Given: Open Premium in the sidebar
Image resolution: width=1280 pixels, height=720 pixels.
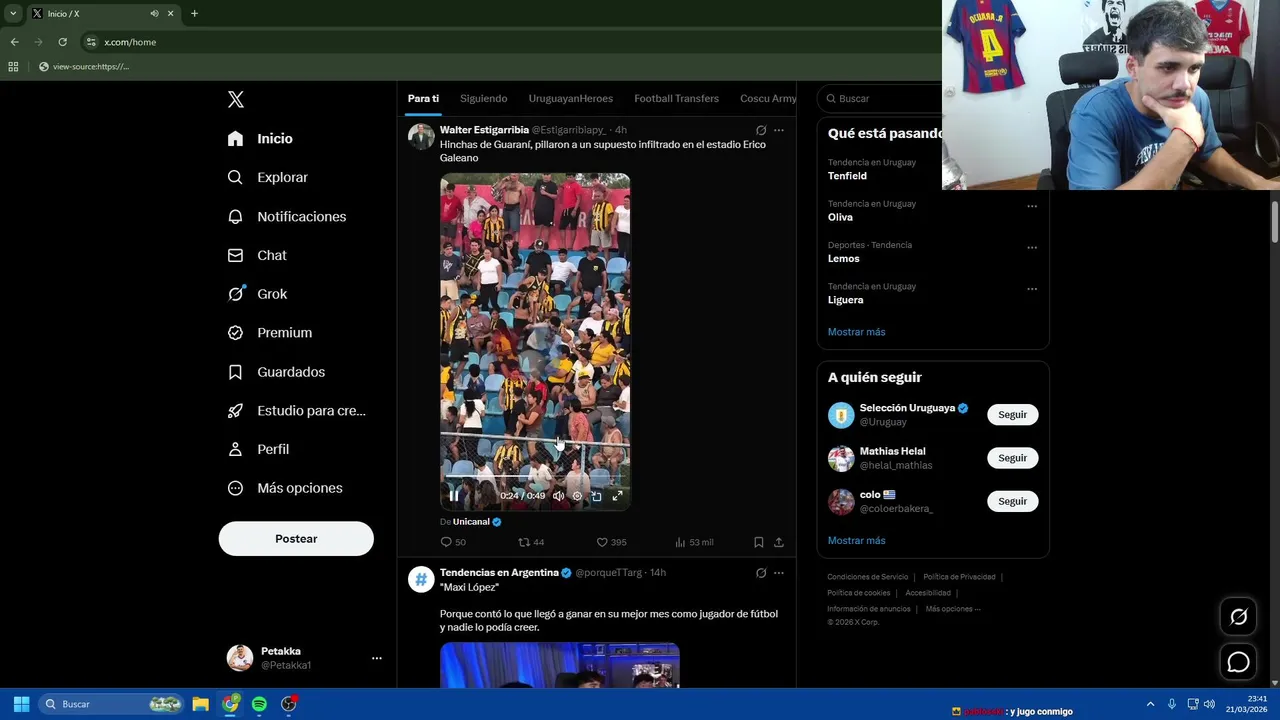Looking at the screenshot, I should point(270,333).
